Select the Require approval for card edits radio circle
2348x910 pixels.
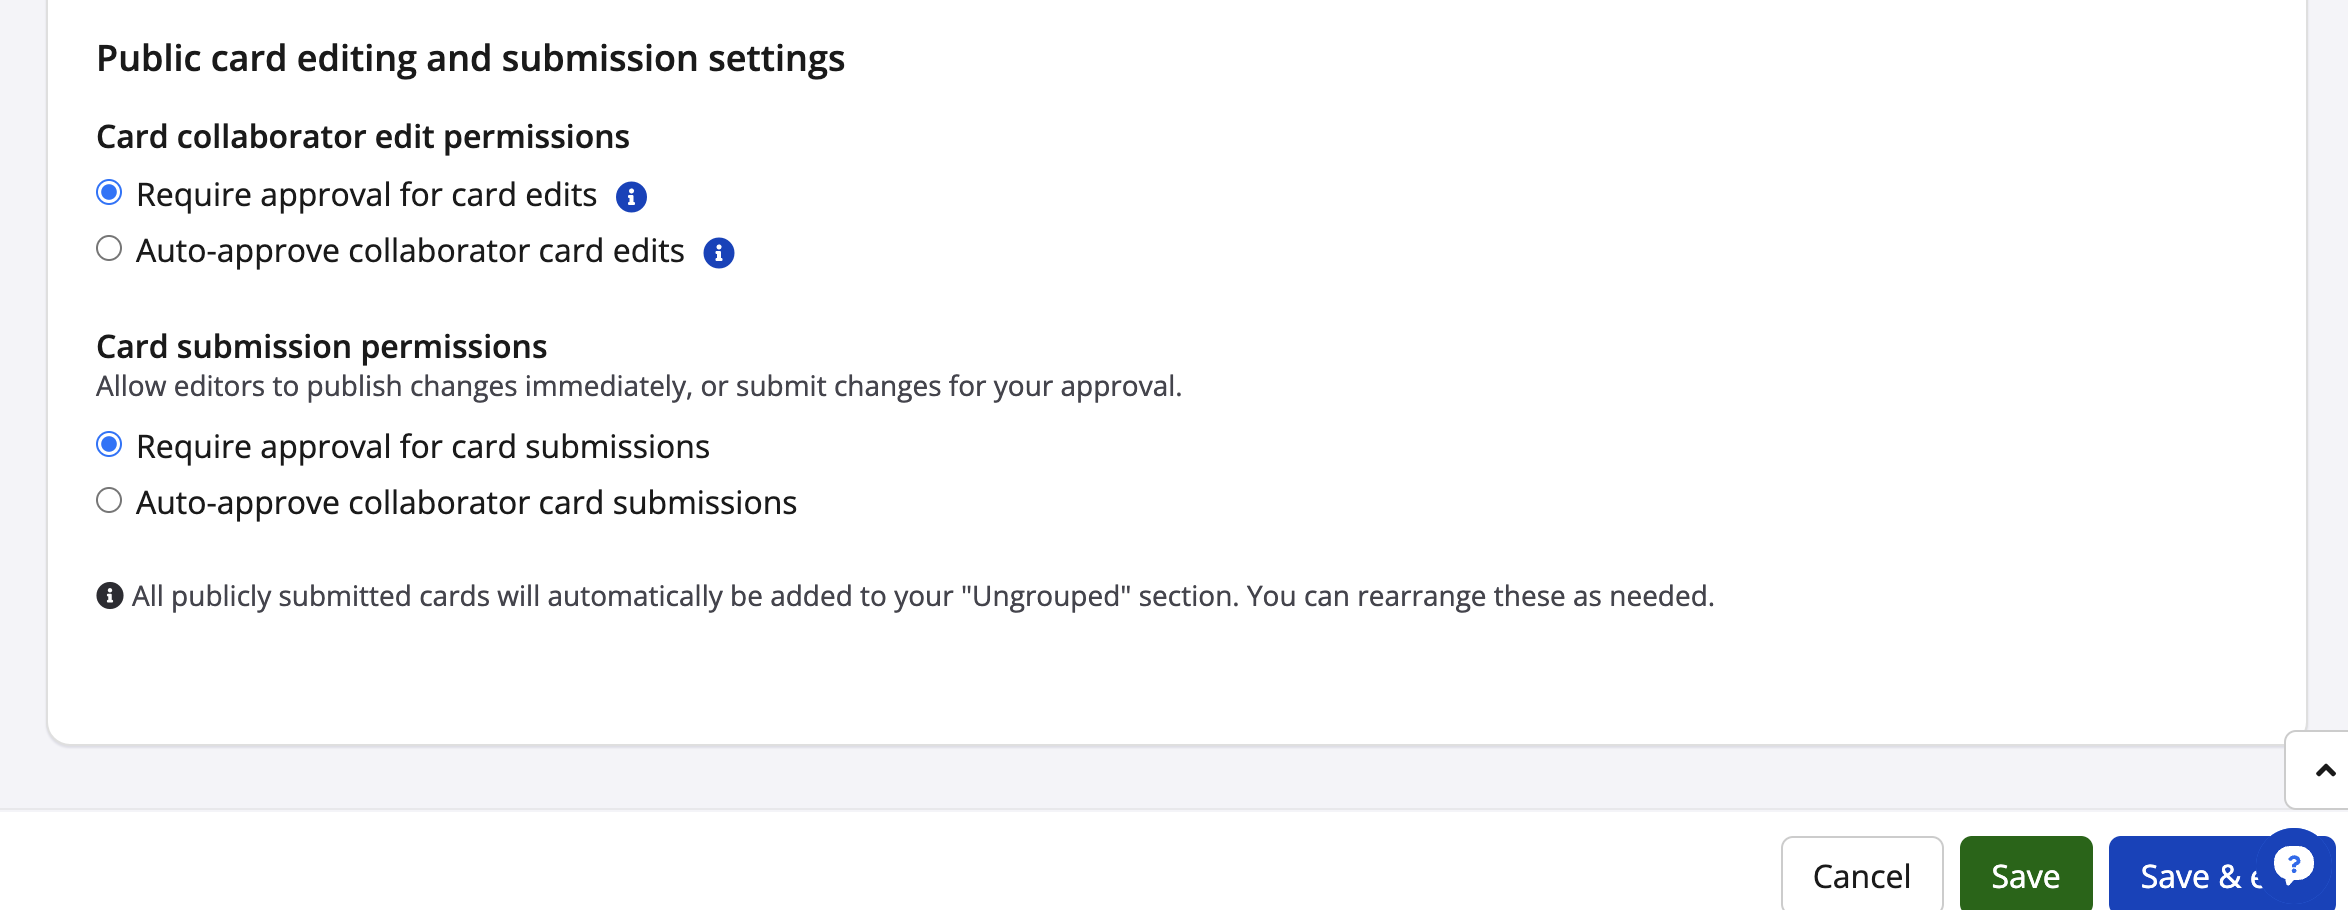pyautogui.click(x=109, y=192)
